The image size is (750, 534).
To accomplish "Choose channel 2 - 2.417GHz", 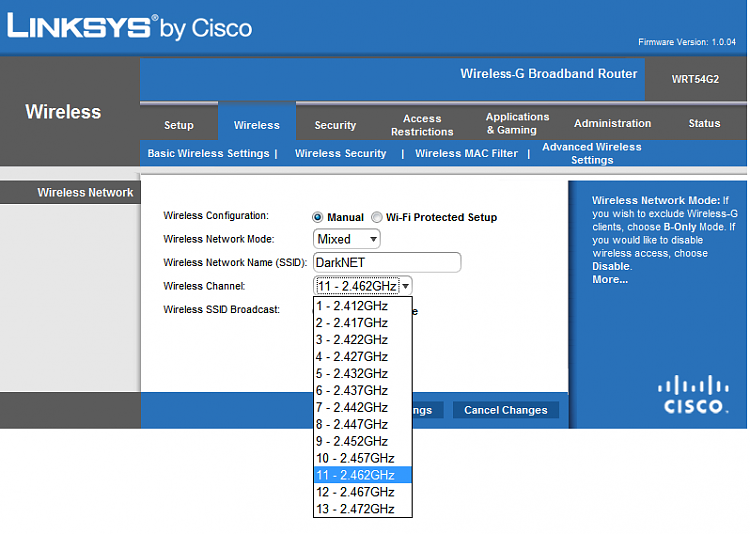I will tap(363, 323).
